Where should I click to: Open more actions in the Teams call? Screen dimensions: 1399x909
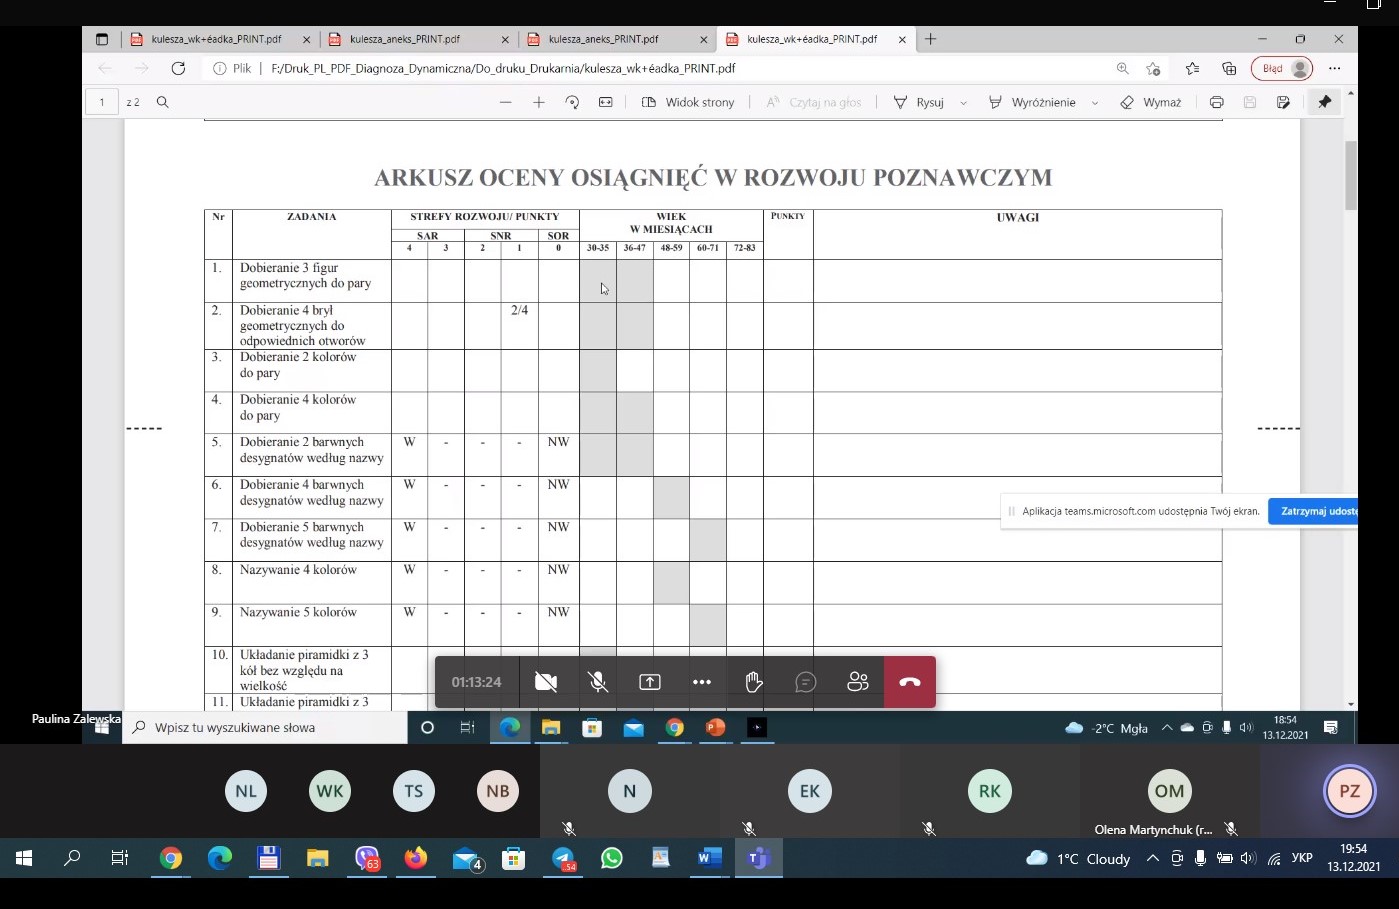point(701,681)
